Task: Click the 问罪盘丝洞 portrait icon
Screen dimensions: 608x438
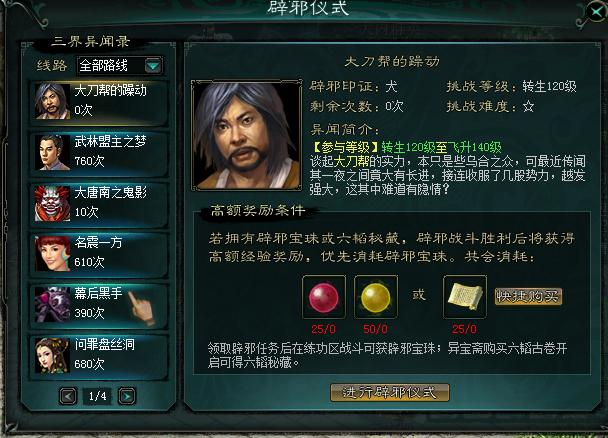Action: (52, 355)
